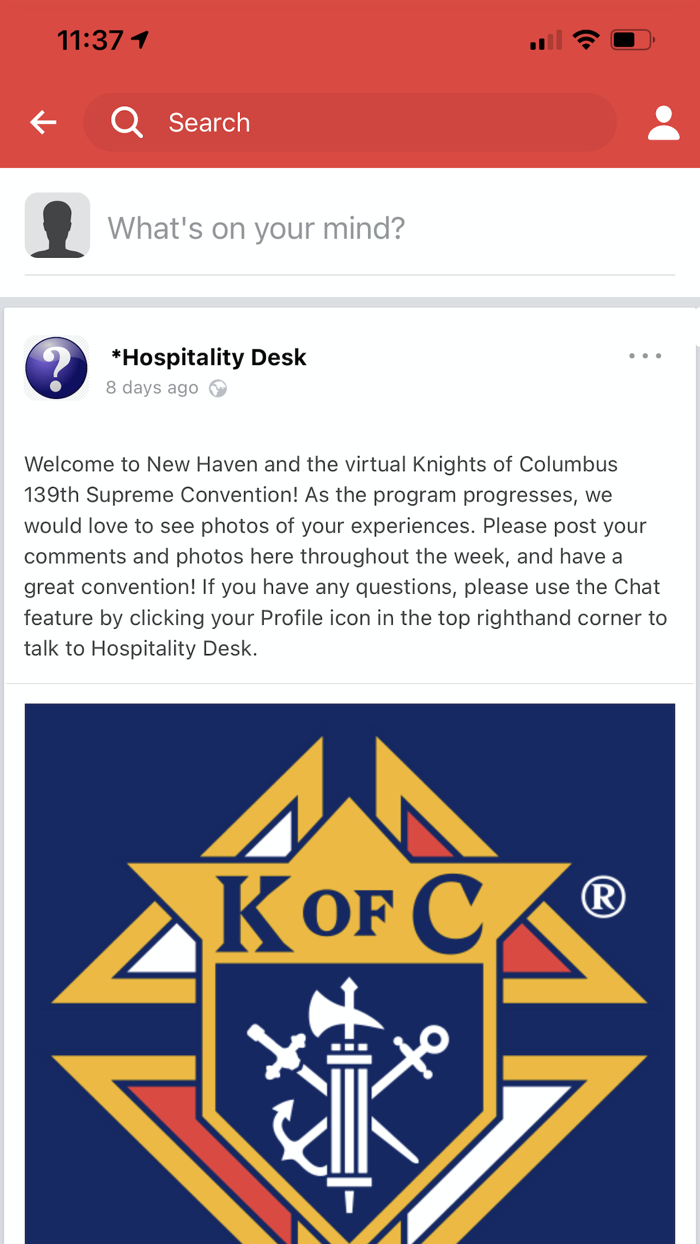Tap the back arrow to return
Screen dimensions: 700x1244
click(42, 122)
